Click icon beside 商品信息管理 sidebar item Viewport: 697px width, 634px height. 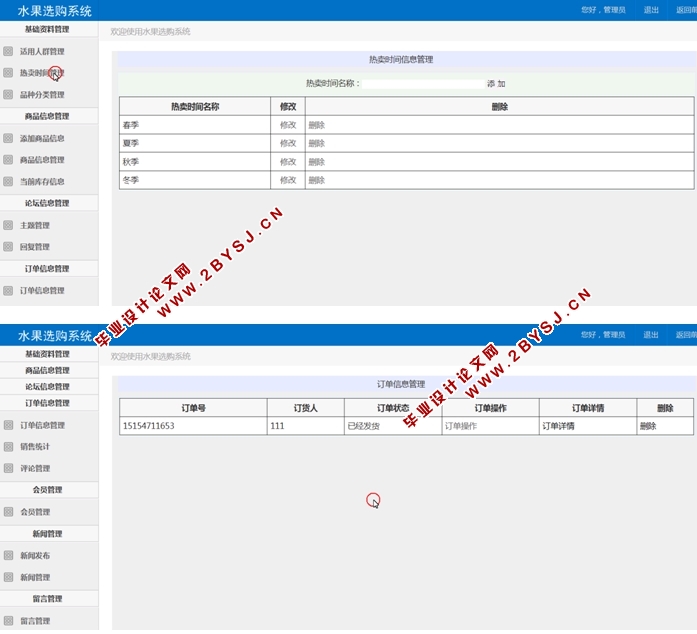click(x=8, y=160)
